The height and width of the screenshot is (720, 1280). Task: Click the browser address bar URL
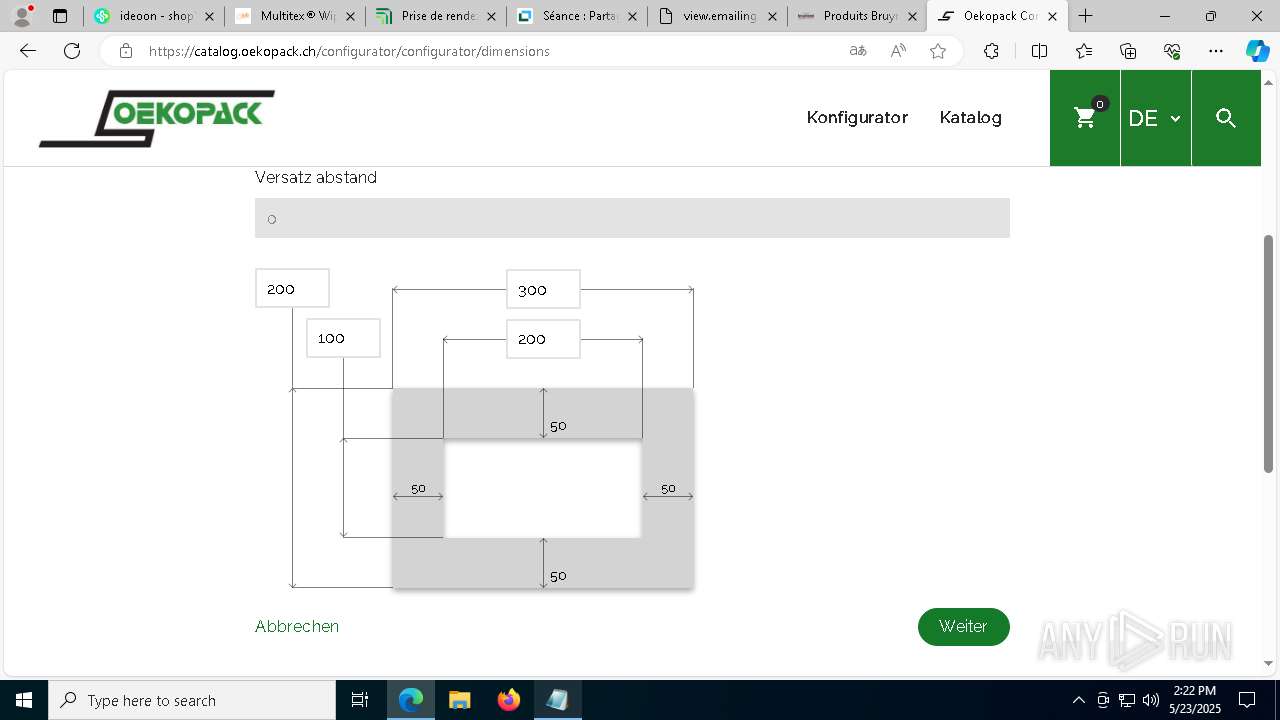click(349, 51)
